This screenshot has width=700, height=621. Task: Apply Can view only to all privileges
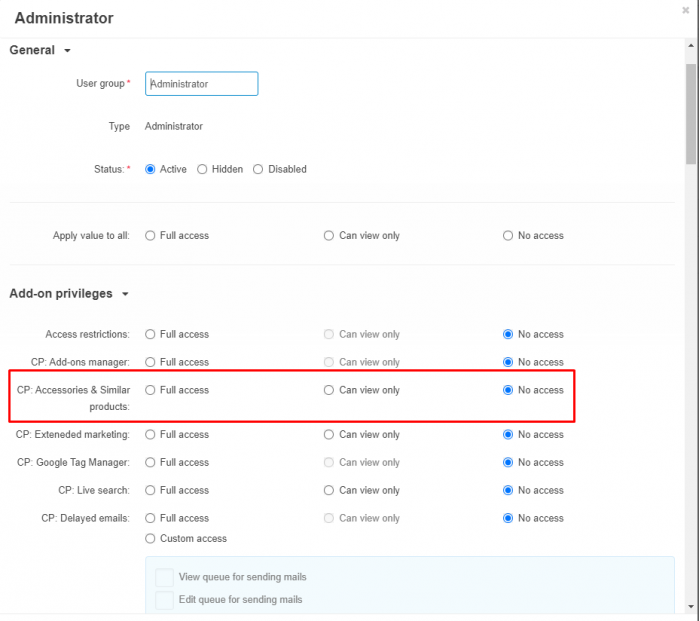(x=329, y=235)
